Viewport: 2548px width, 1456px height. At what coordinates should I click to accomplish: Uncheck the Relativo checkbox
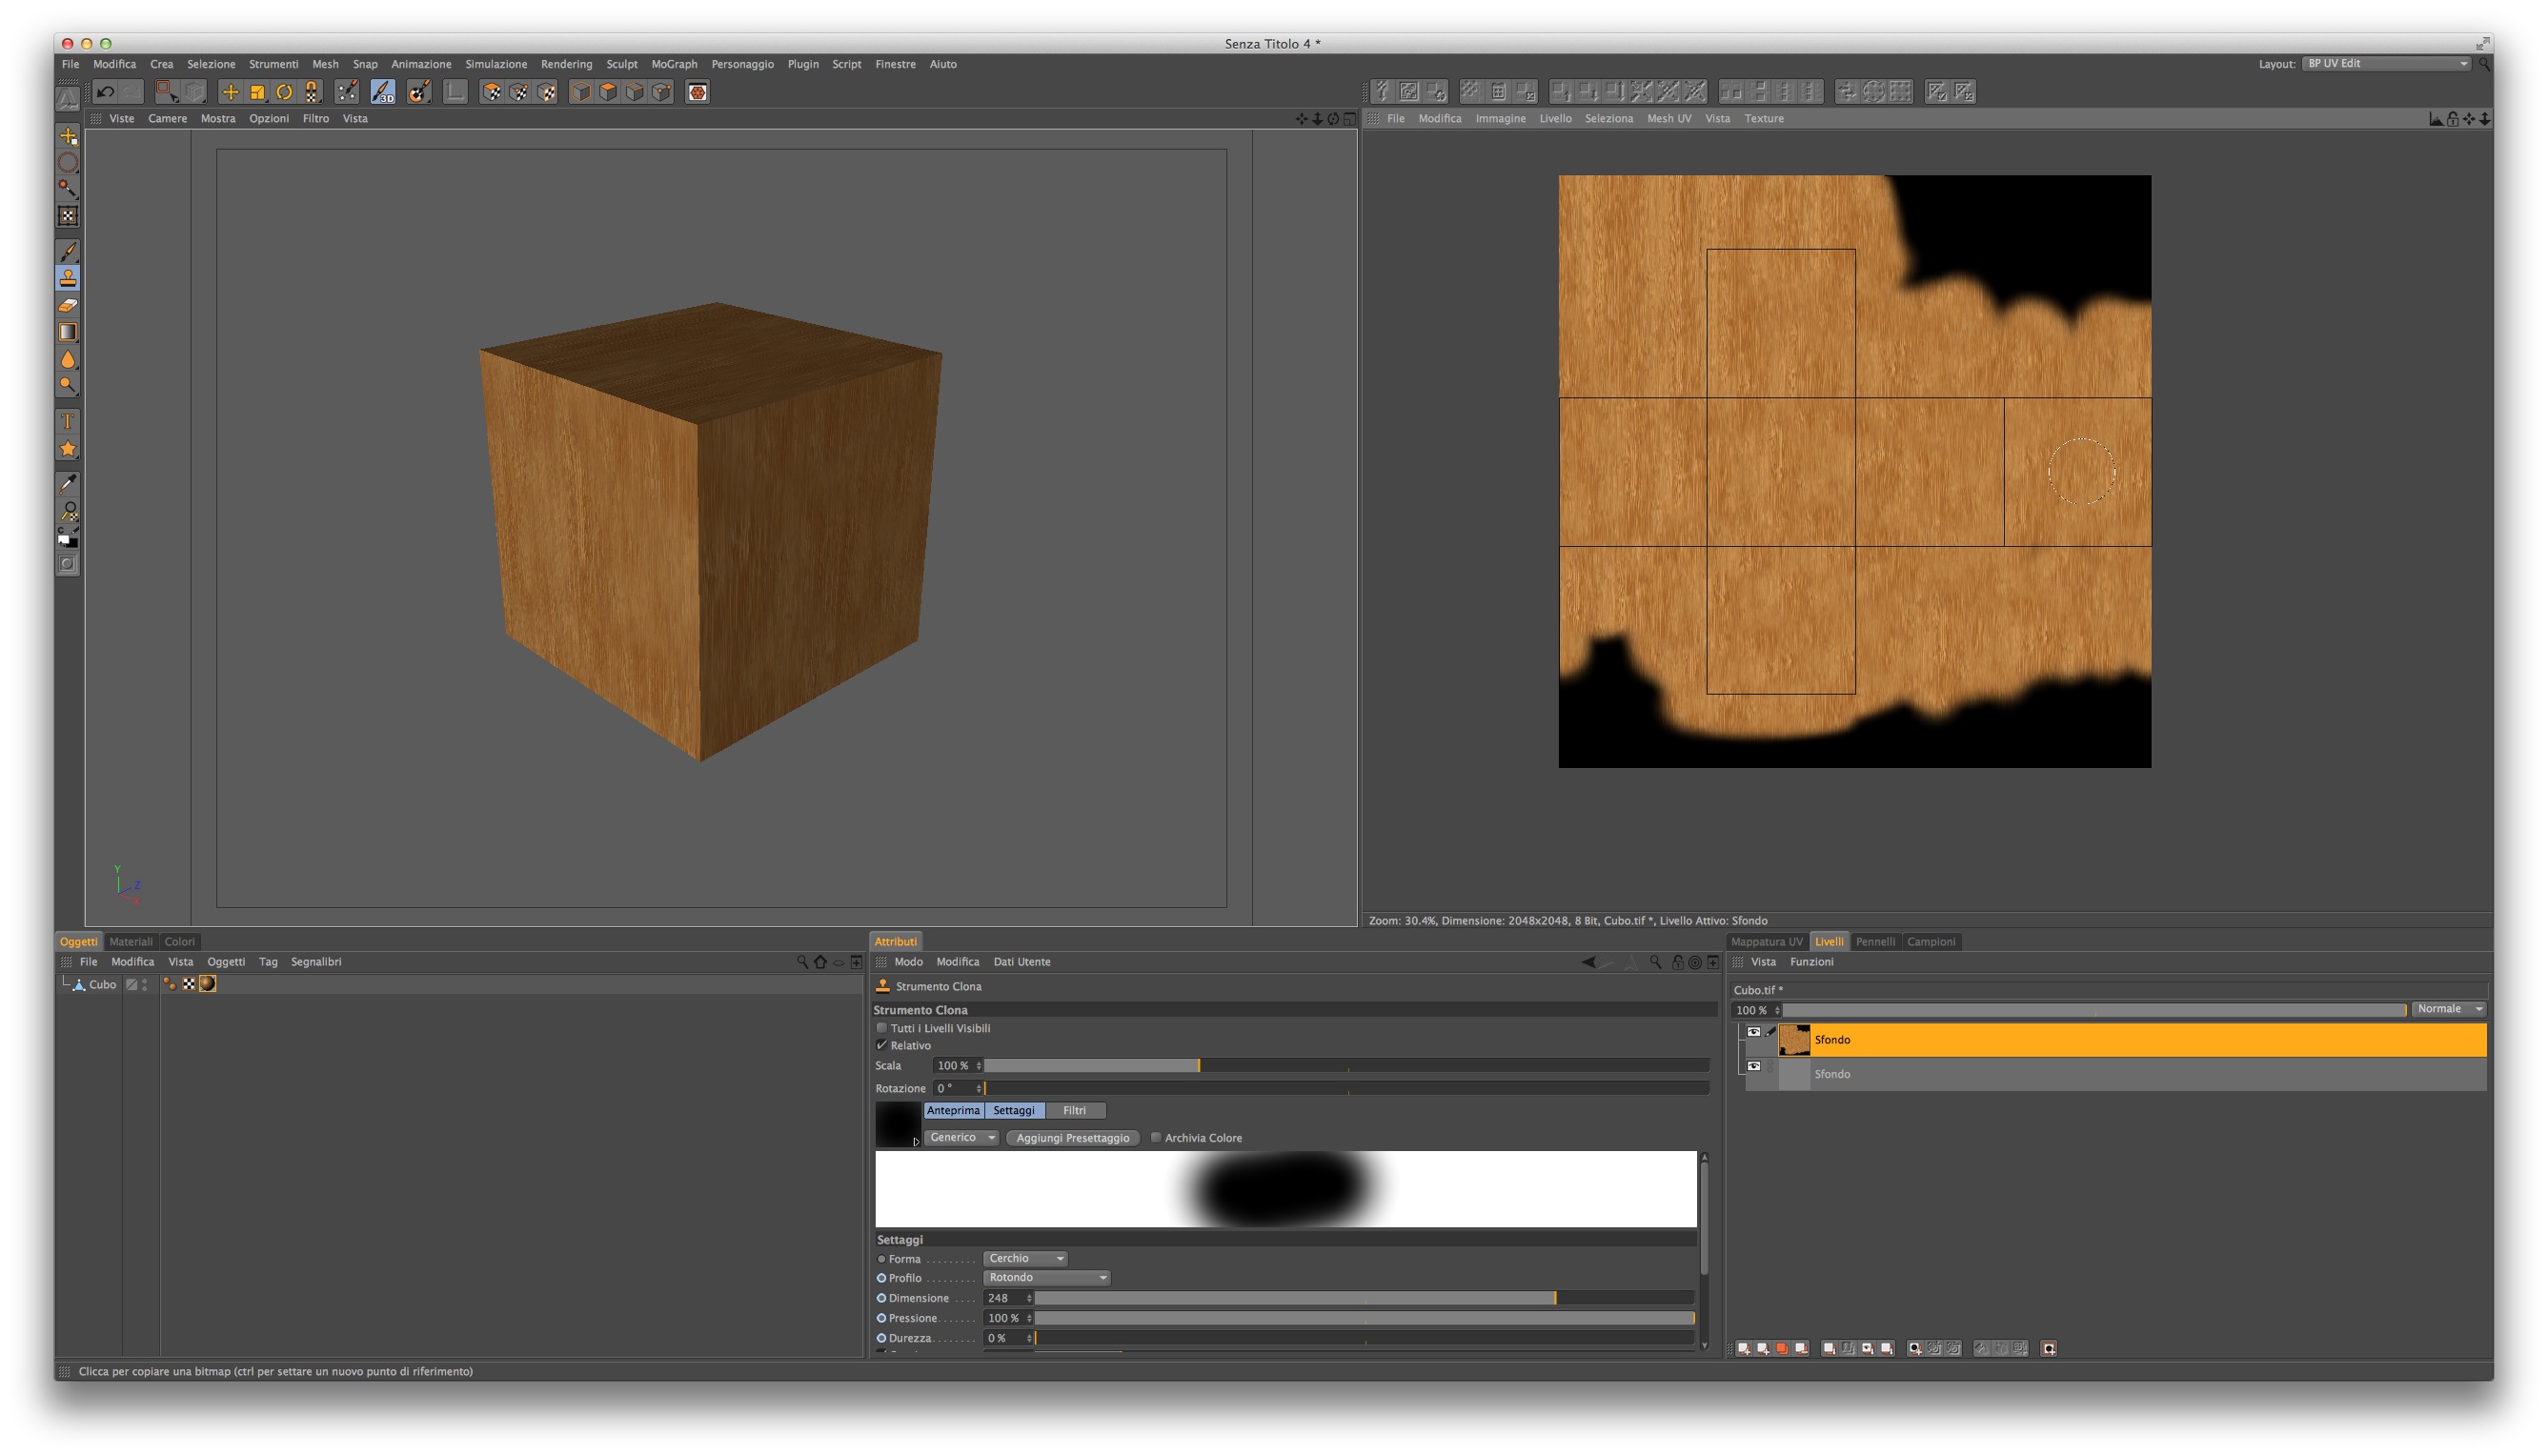coord(882,1045)
